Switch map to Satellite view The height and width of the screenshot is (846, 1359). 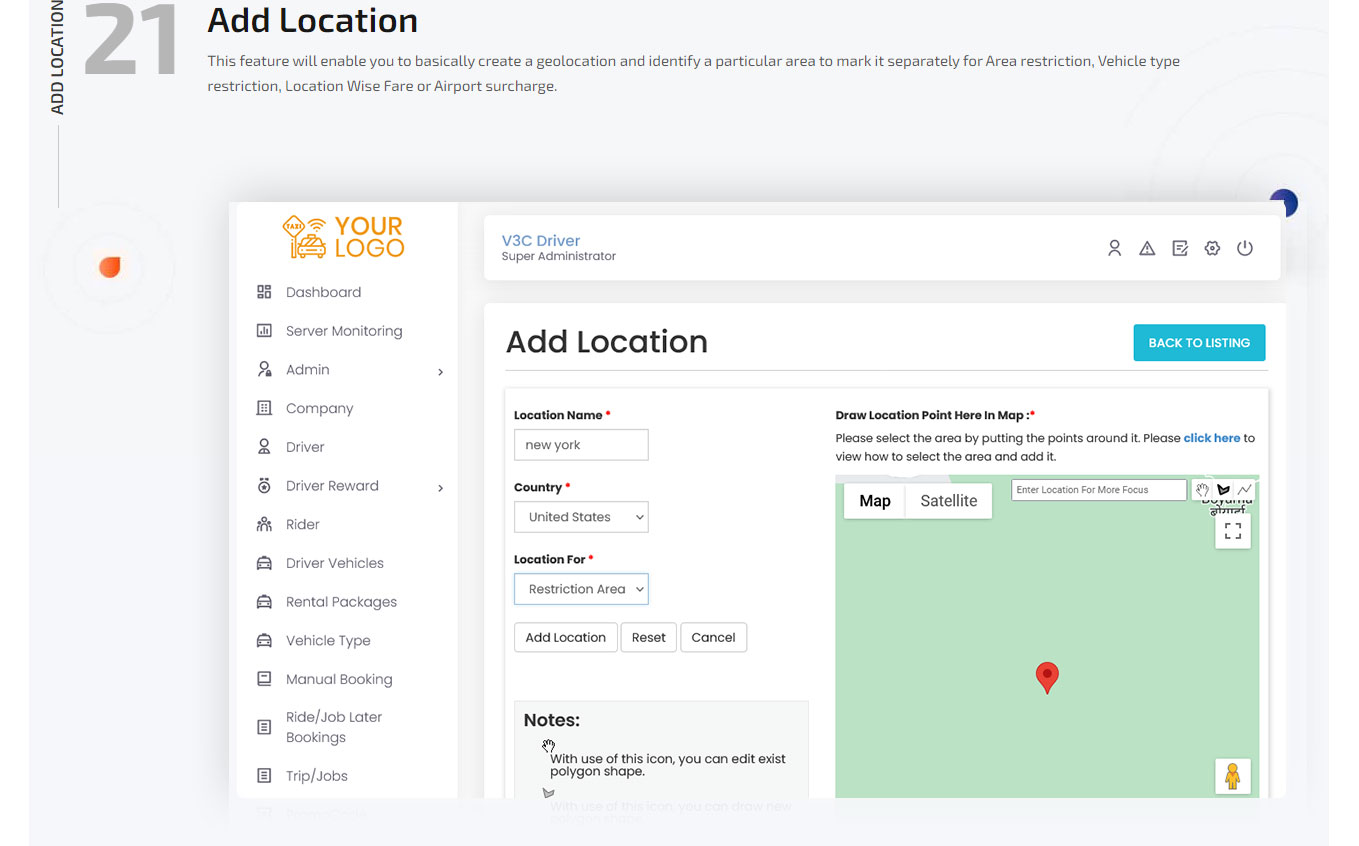(949, 501)
